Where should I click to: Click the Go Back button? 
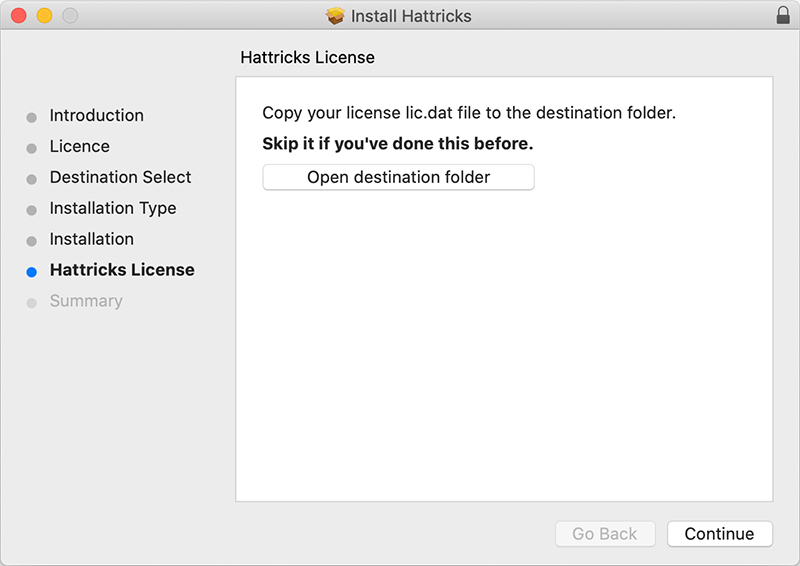click(x=605, y=534)
